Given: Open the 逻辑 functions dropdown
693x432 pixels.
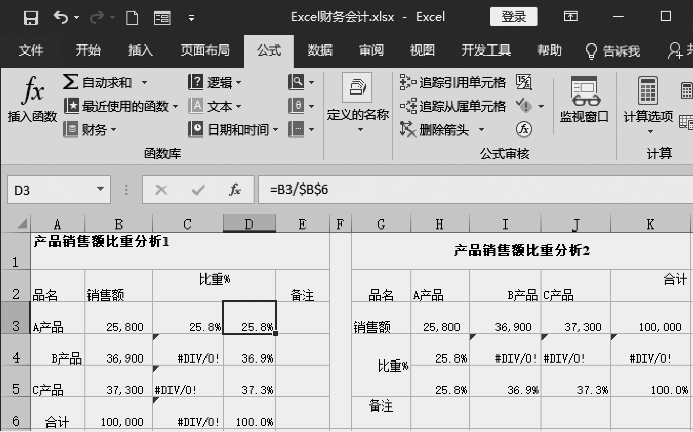Looking at the screenshot, I should pyautogui.click(x=215, y=82).
